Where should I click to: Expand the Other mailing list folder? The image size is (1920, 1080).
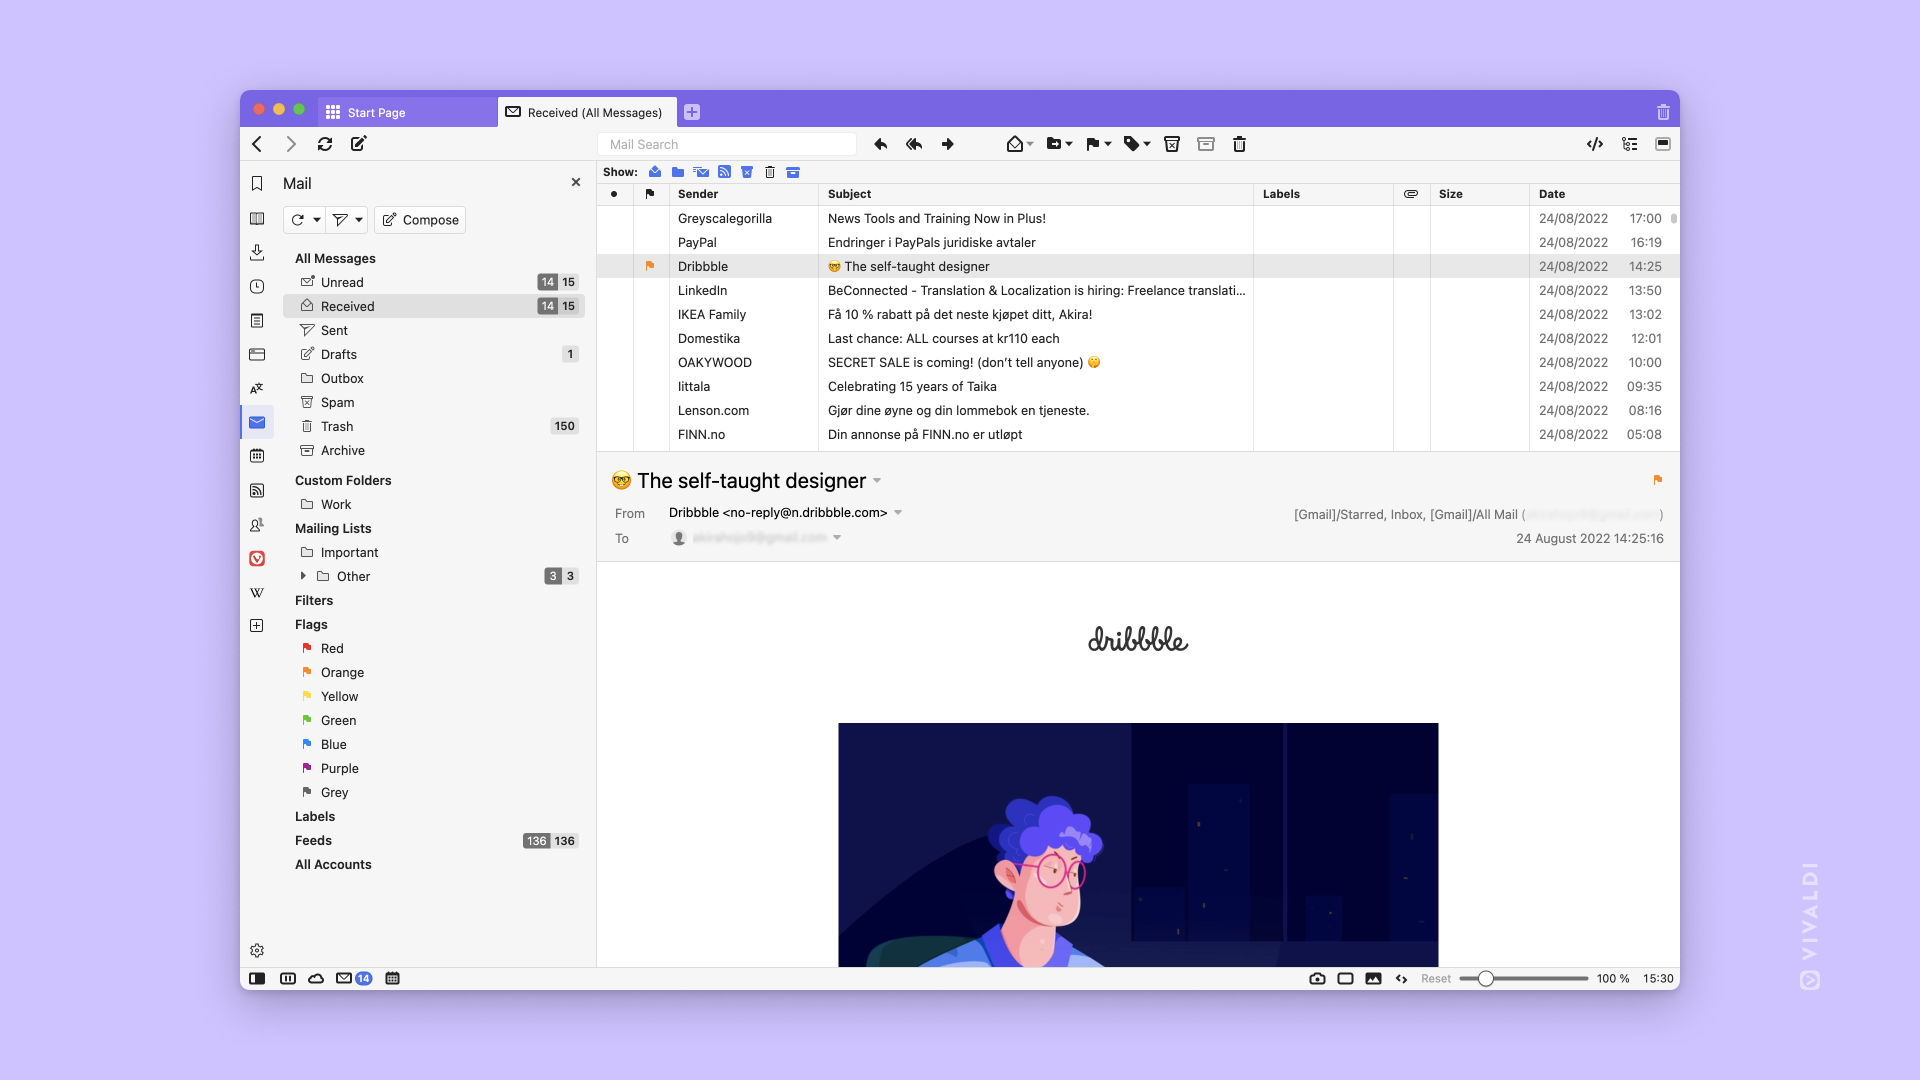[x=303, y=576]
